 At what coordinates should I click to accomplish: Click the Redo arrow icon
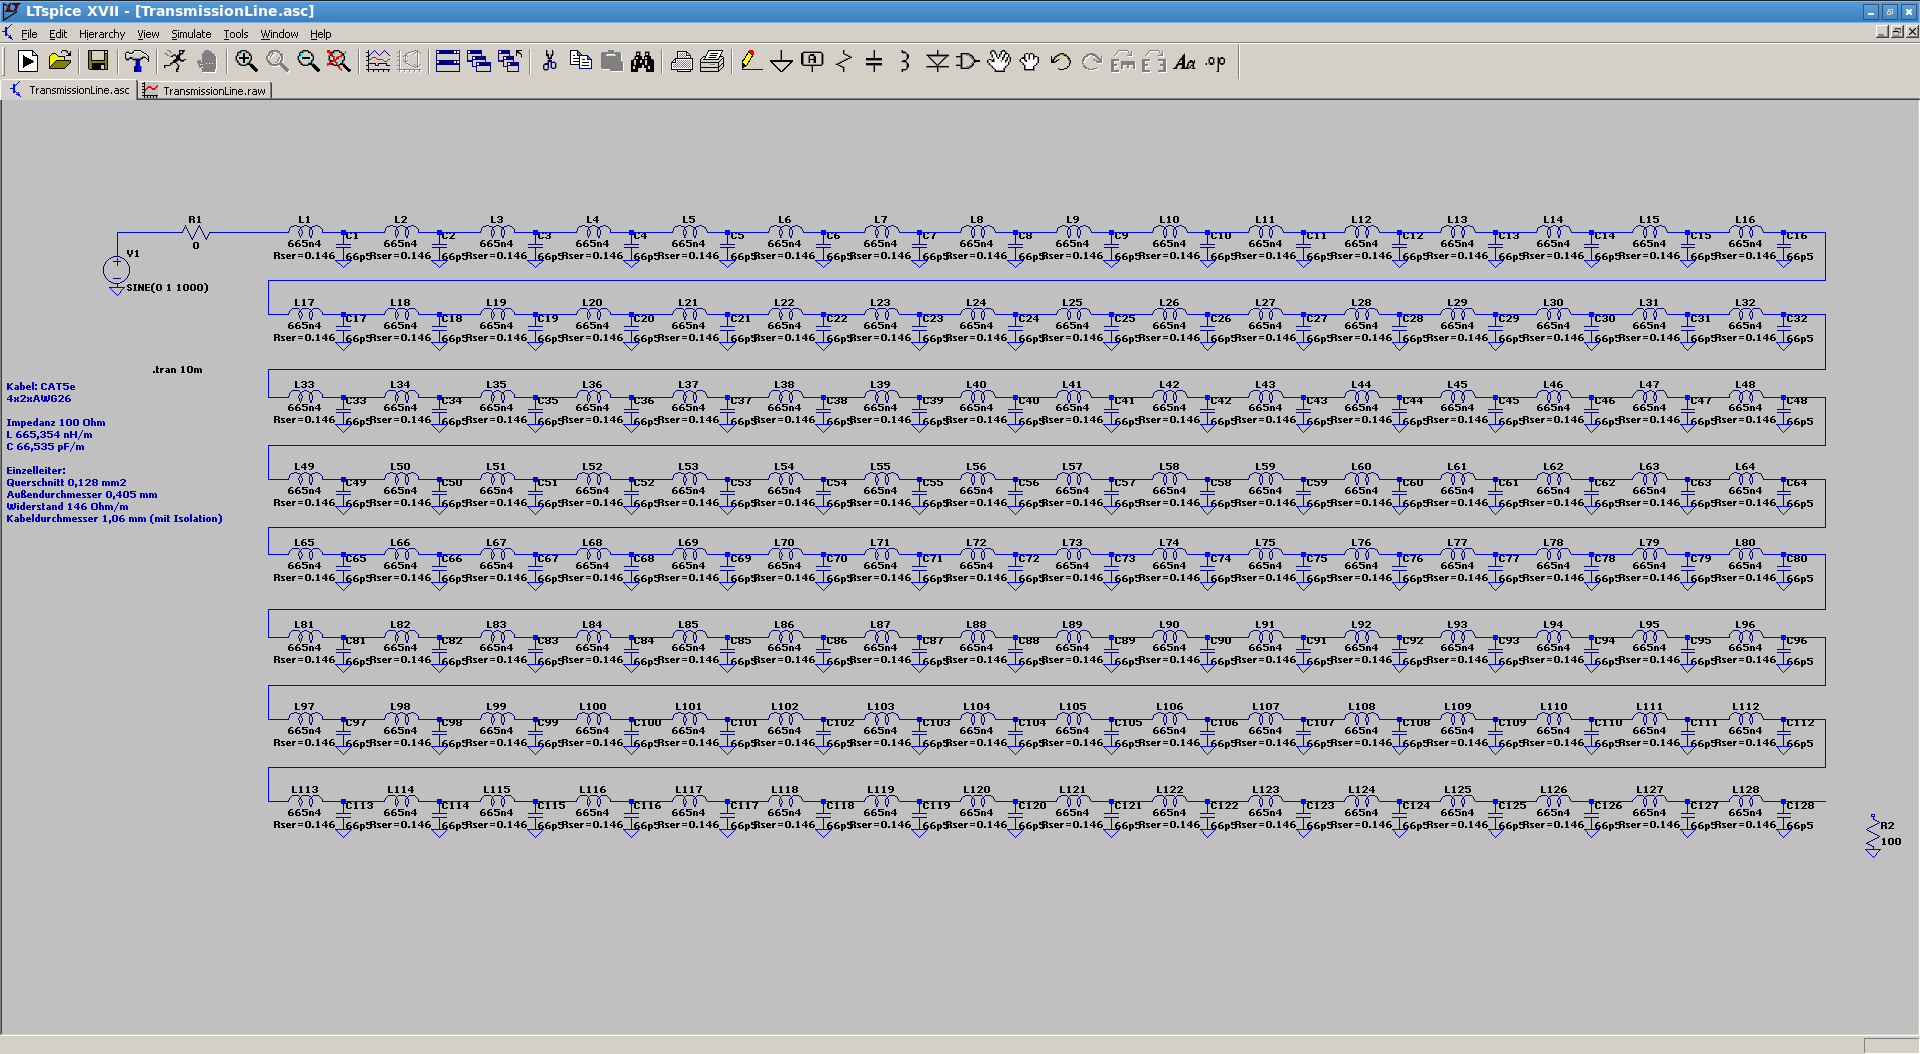1092,62
